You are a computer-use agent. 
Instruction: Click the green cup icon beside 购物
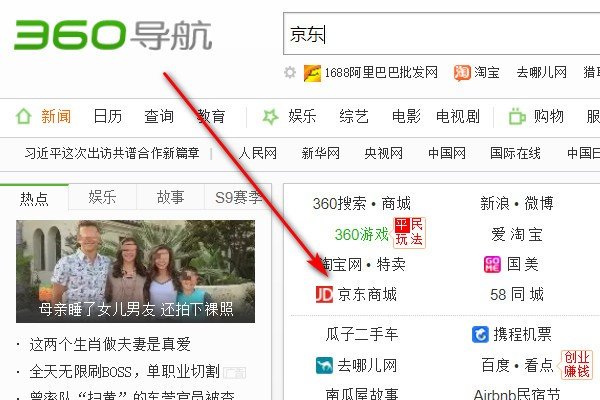(x=517, y=116)
